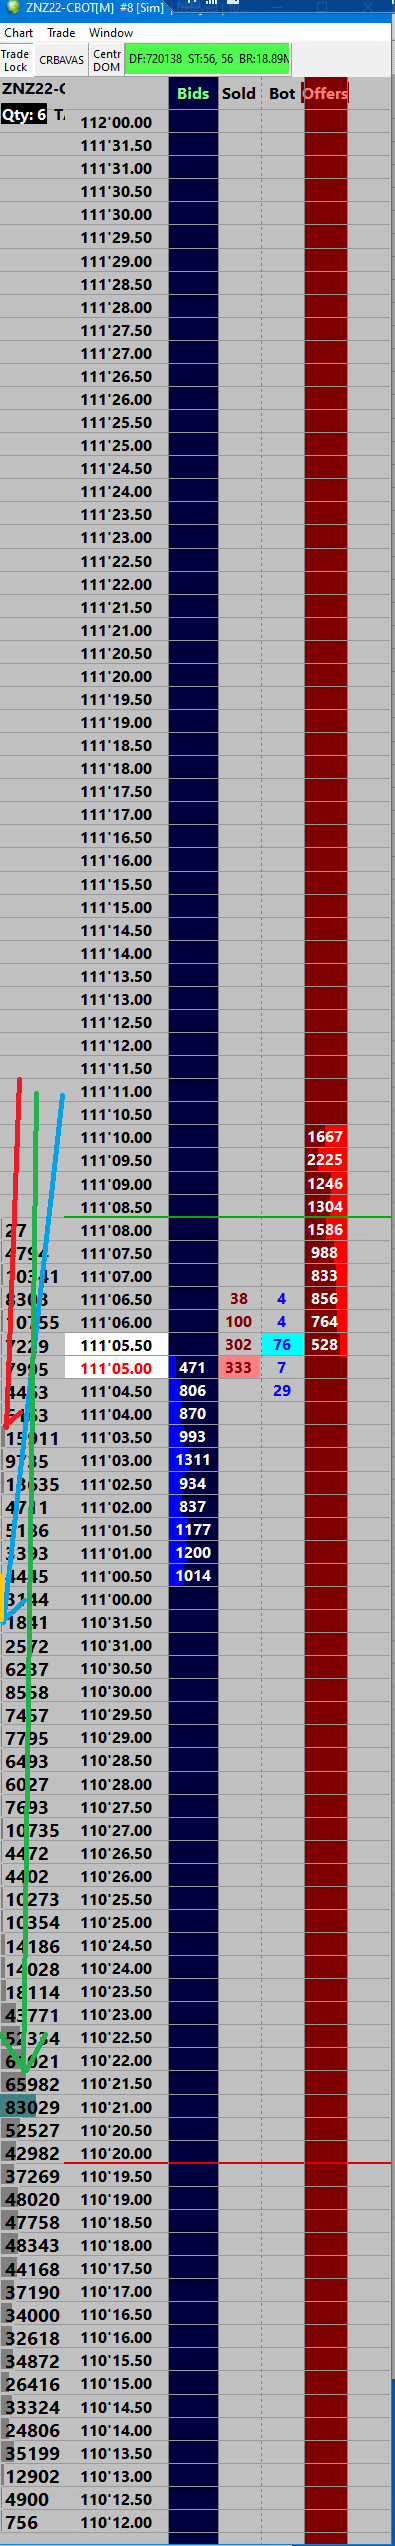The image size is (395, 2546).
Task: Toggle the Trade Lock button
Action: [x=16, y=60]
